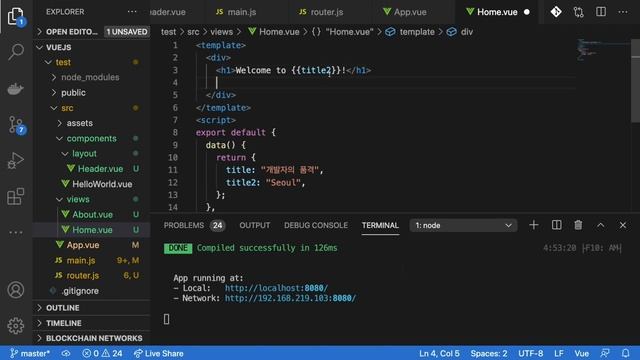Change indentation via 'Spaces: 2'

pyautogui.click(x=489, y=353)
